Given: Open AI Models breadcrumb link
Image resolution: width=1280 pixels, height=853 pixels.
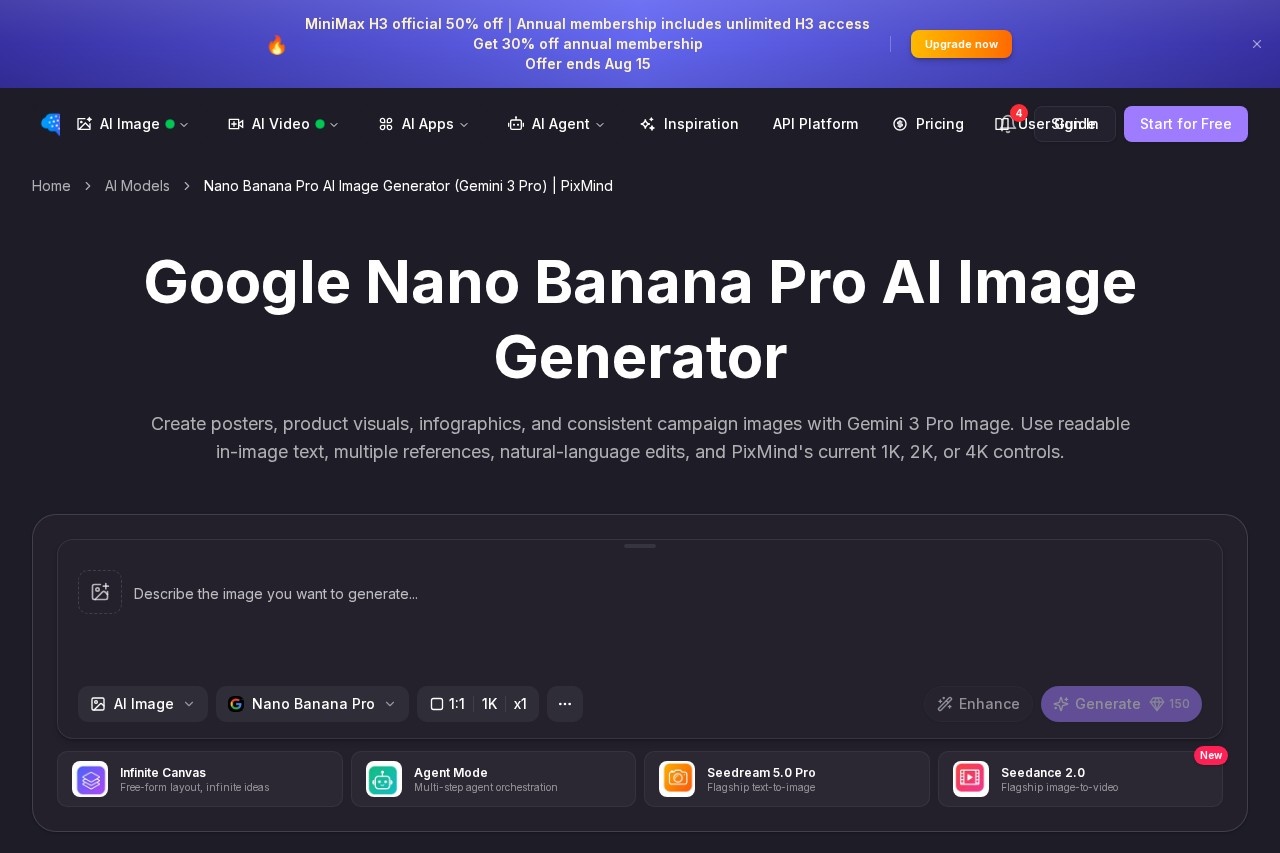Looking at the screenshot, I should [x=137, y=186].
